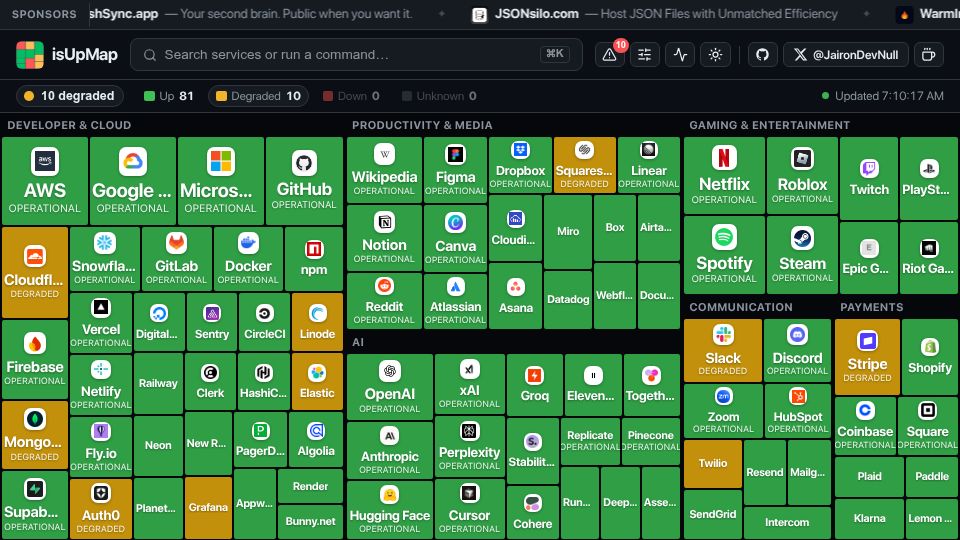This screenshot has width=960, height=540.
Task: Click the Twilio degraded tile
Action: [x=713, y=463]
